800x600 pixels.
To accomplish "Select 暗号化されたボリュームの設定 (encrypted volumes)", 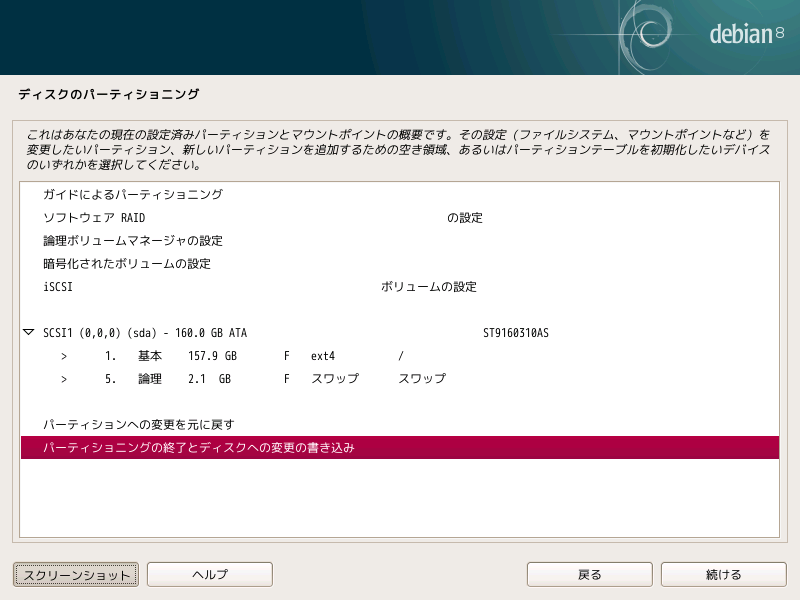I will [x=126, y=264].
